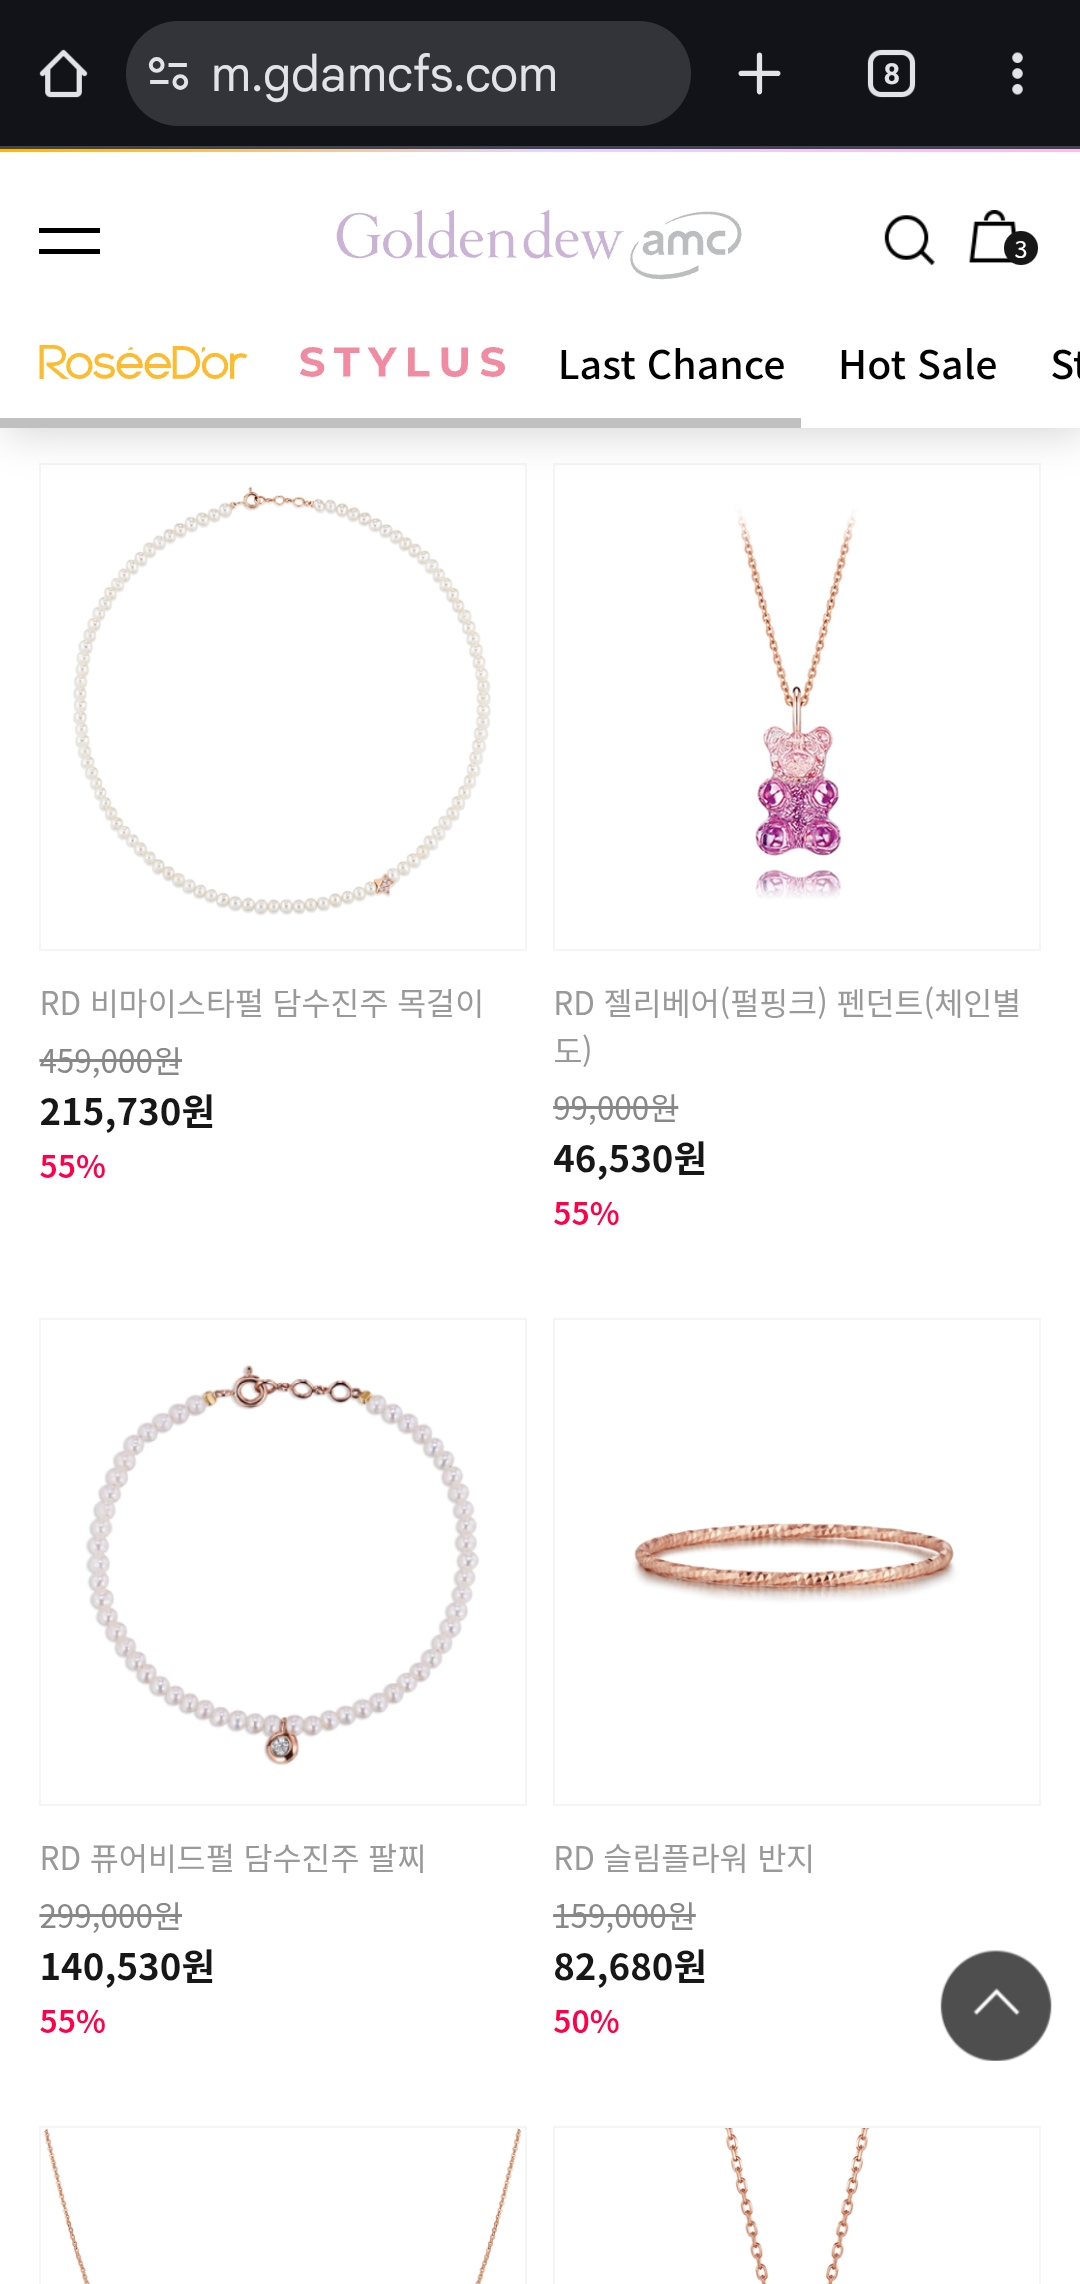Open the hamburger menu
1080x2284 pixels.
click(x=69, y=241)
